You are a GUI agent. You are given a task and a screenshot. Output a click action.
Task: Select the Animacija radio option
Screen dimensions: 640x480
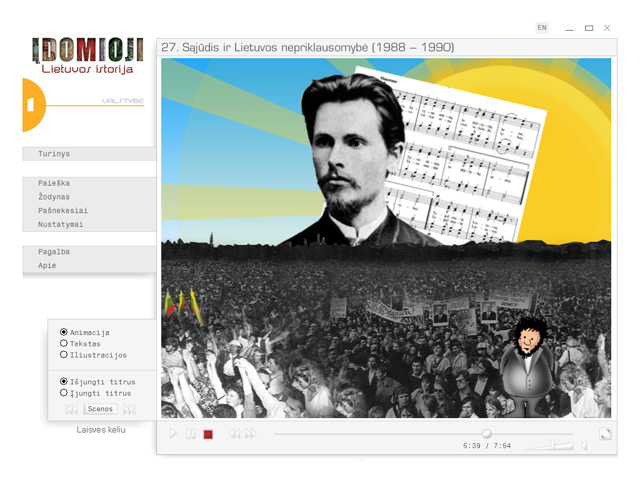pos(84,332)
